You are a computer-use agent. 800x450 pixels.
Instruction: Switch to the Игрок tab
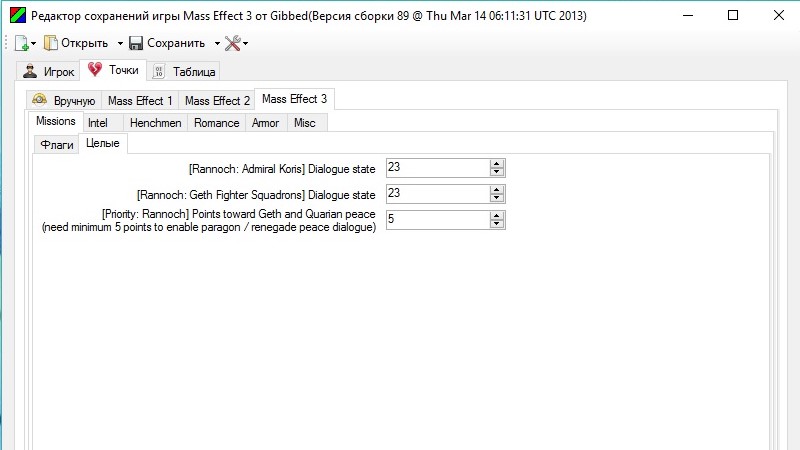click(x=49, y=71)
